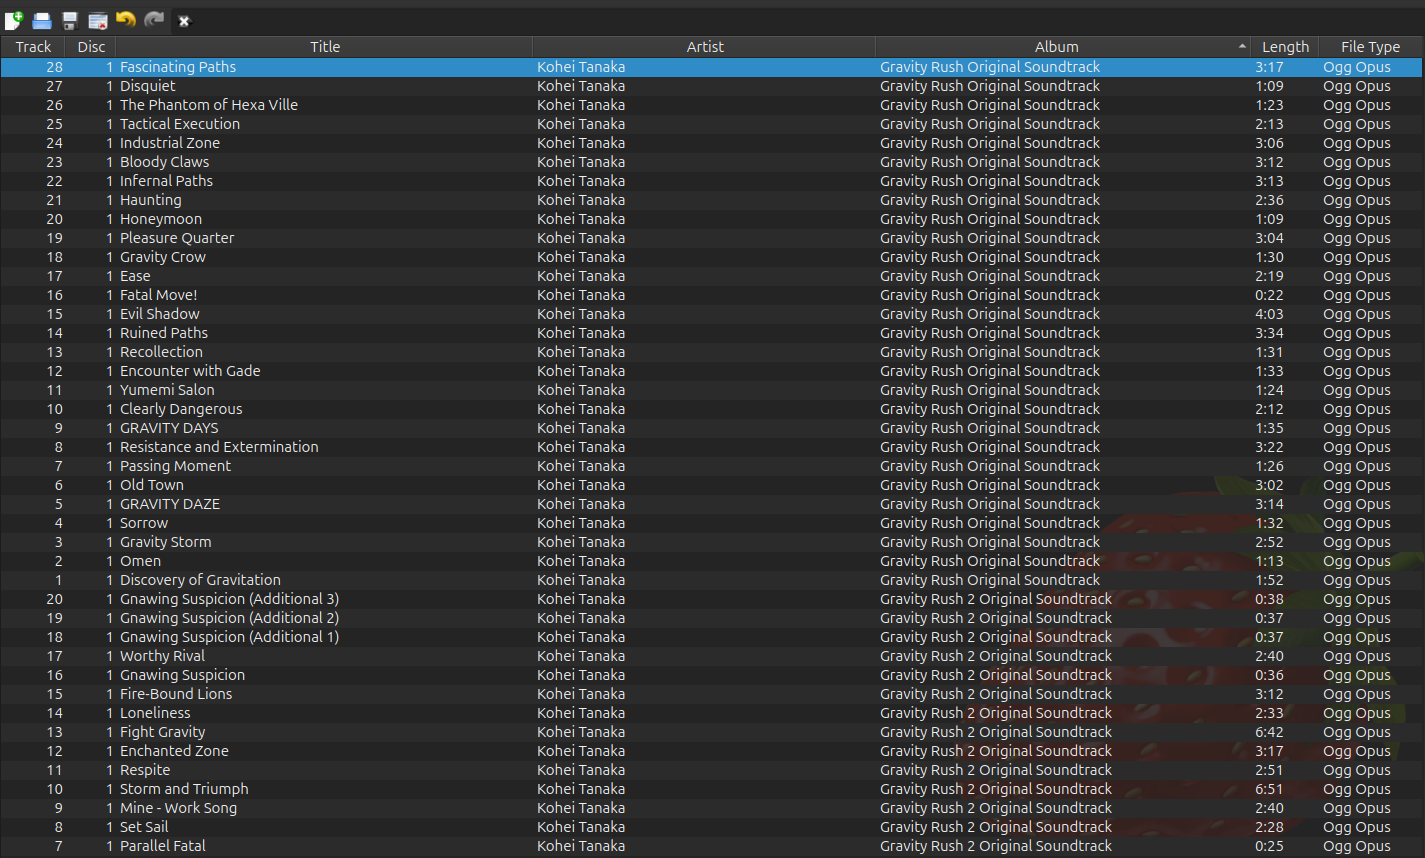The height and width of the screenshot is (858, 1425).
Task: Clear the playlist search filter
Action: pos(184,21)
